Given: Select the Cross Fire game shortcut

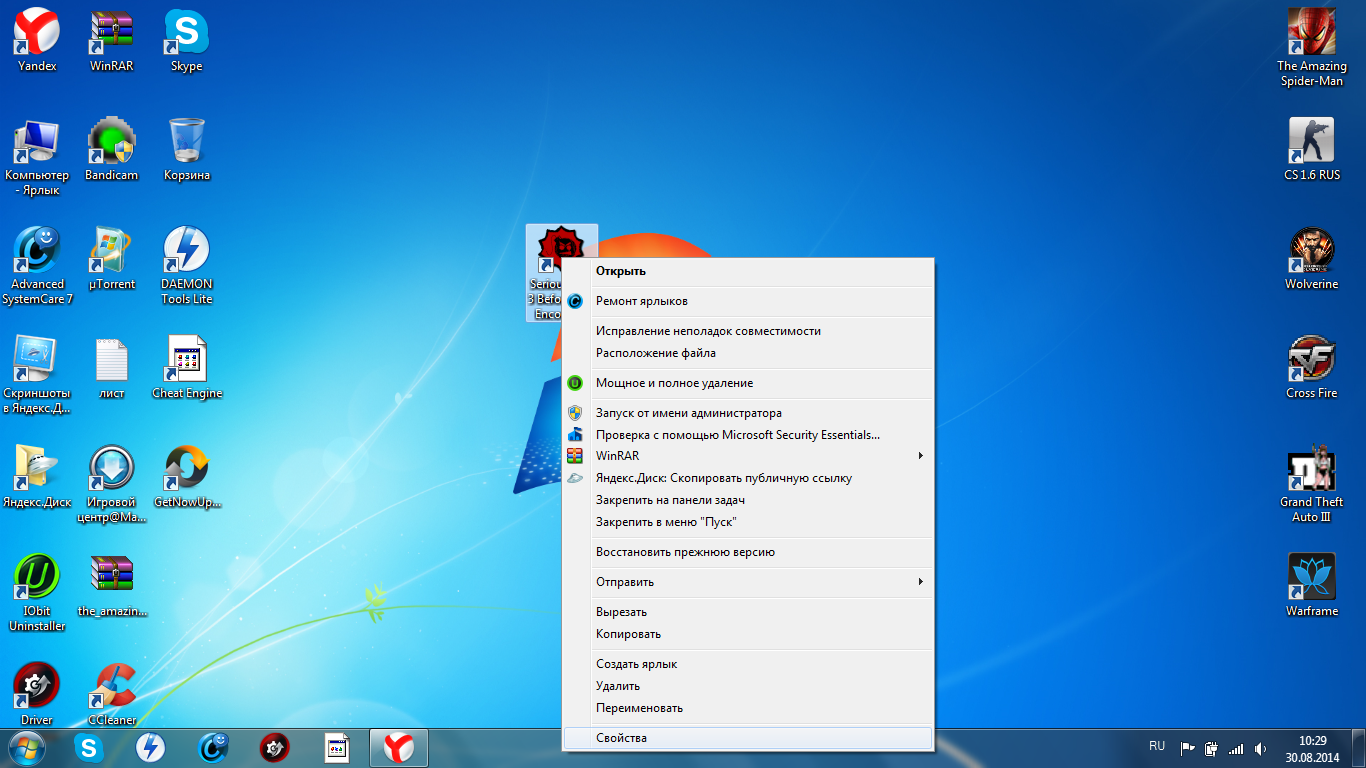Looking at the screenshot, I should tap(1312, 368).
